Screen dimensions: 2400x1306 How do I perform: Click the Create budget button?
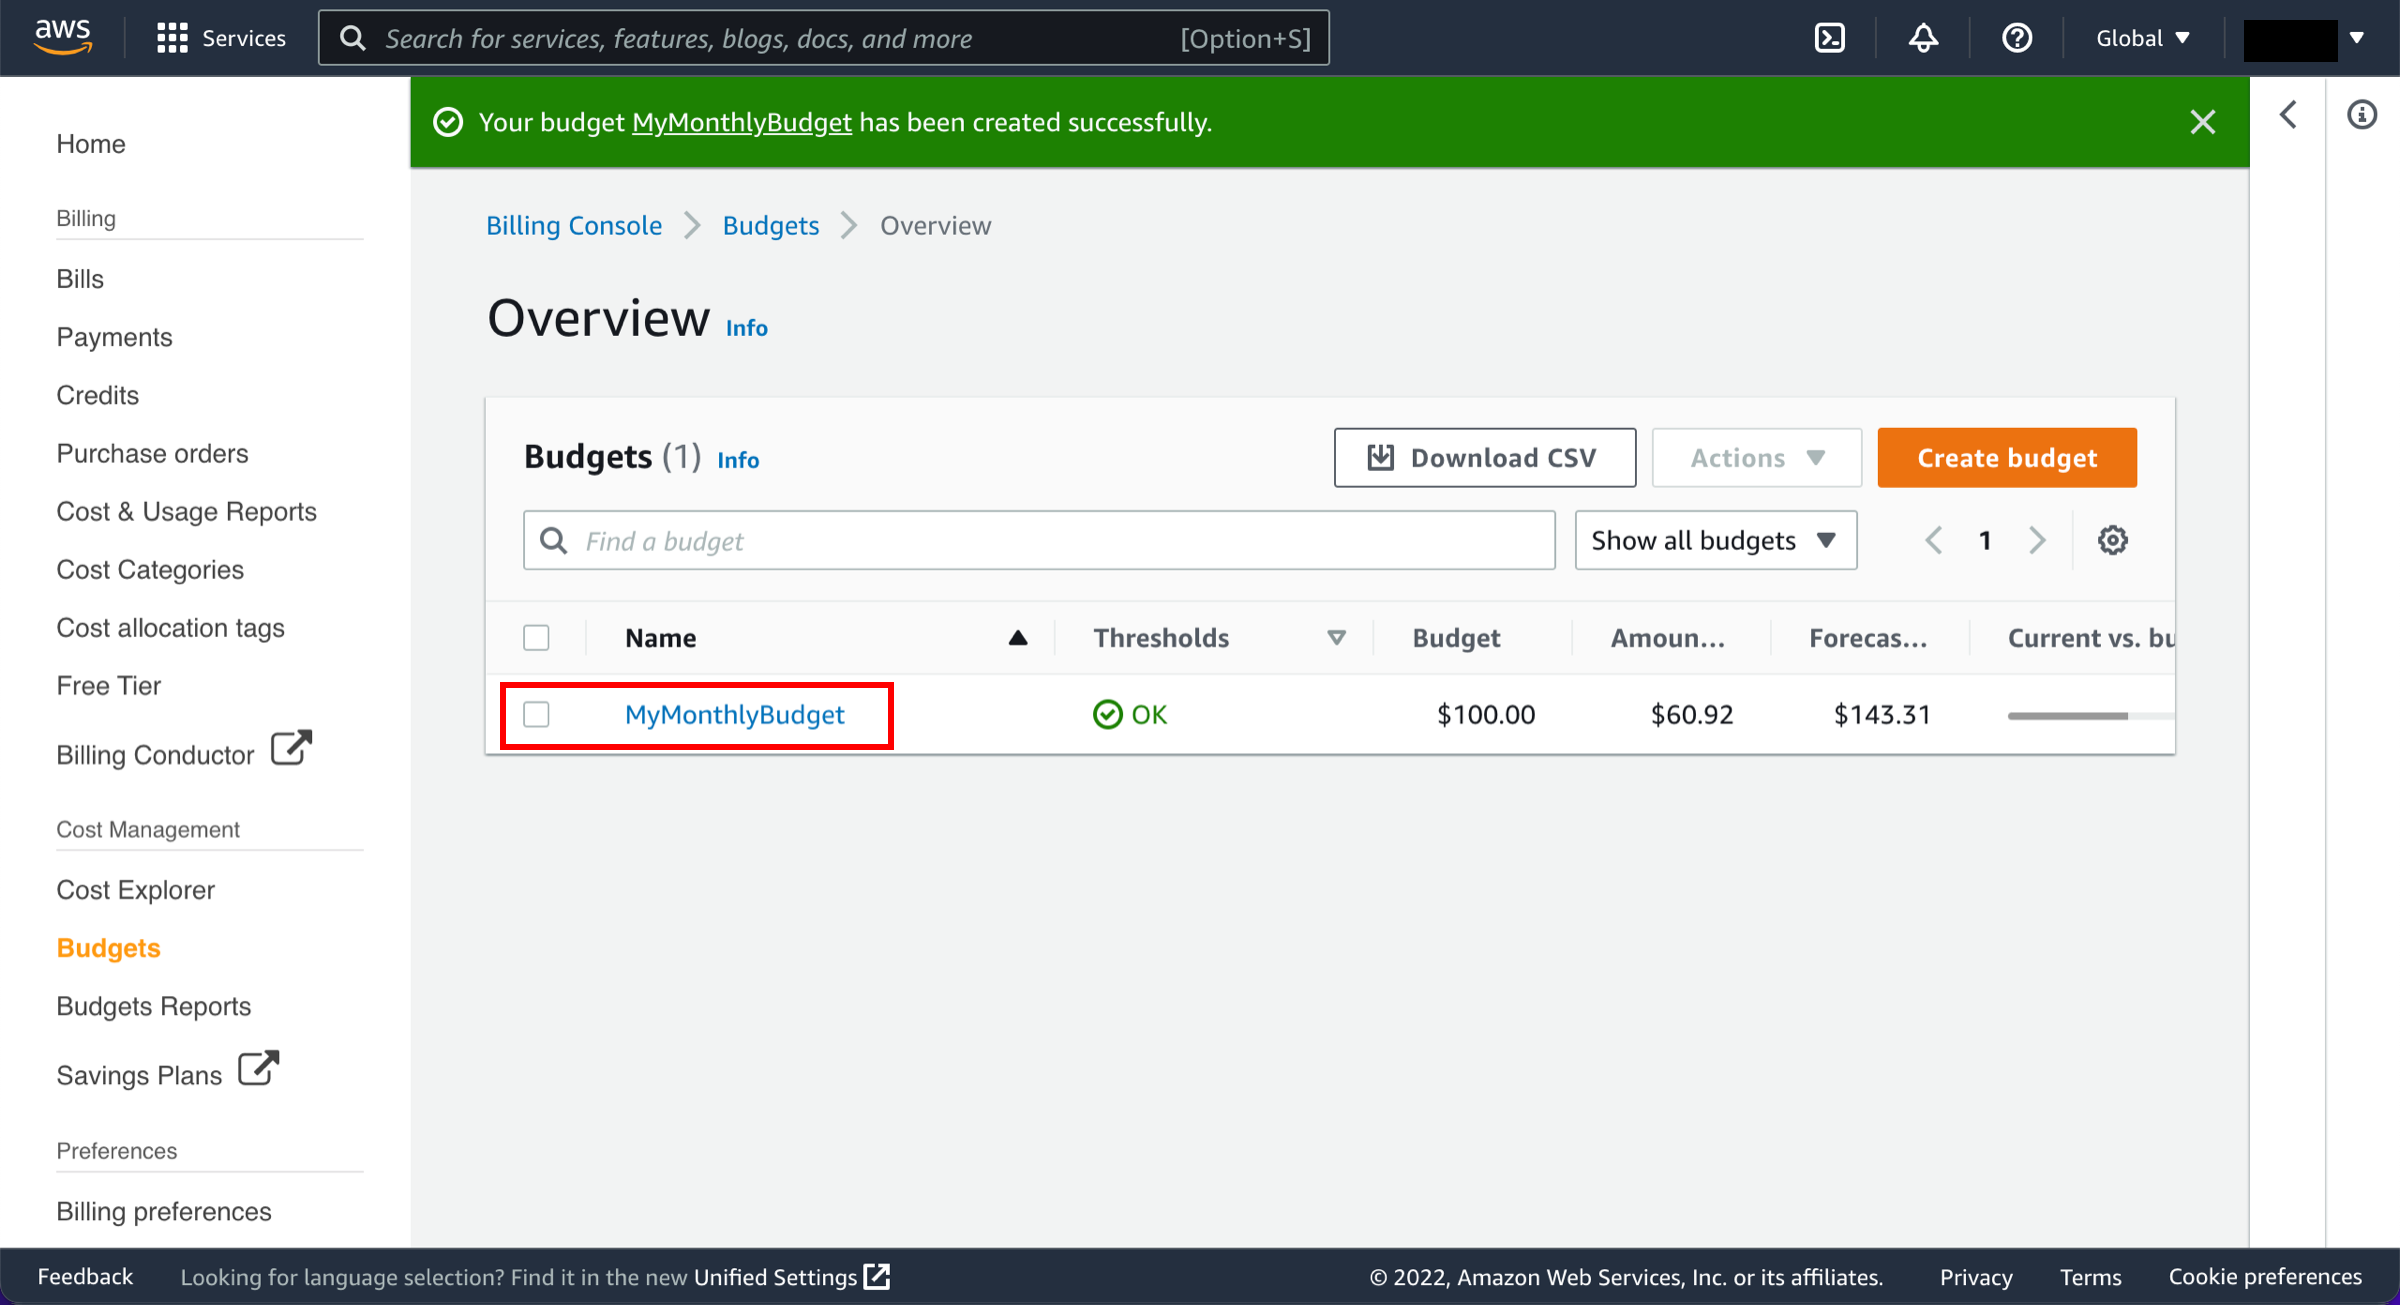2006,458
